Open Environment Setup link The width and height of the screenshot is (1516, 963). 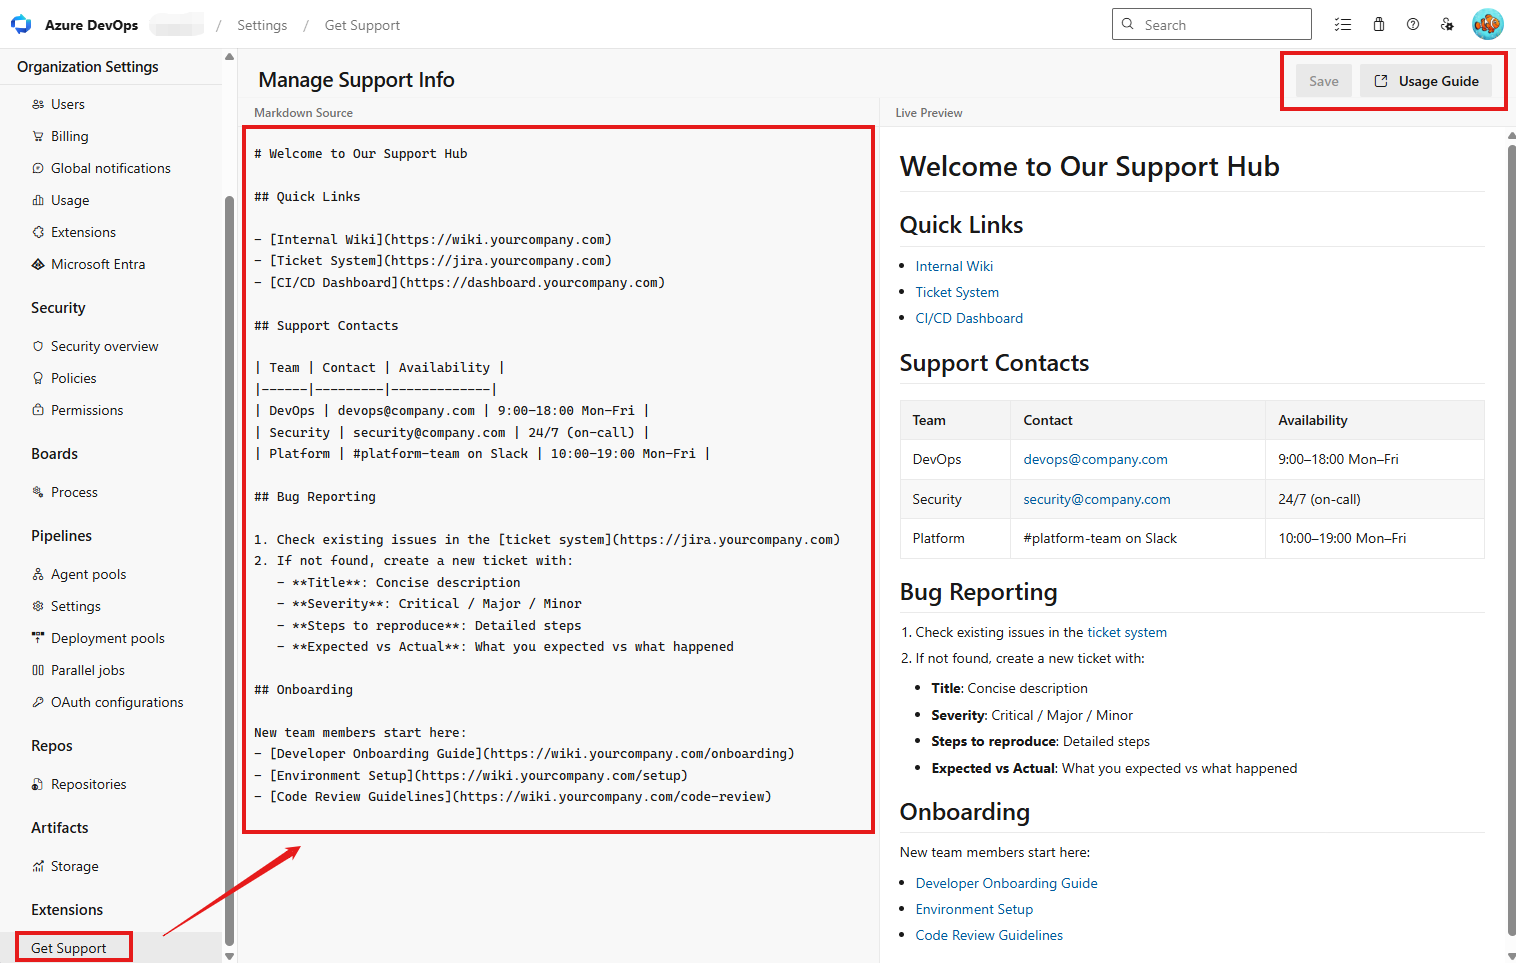(974, 909)
